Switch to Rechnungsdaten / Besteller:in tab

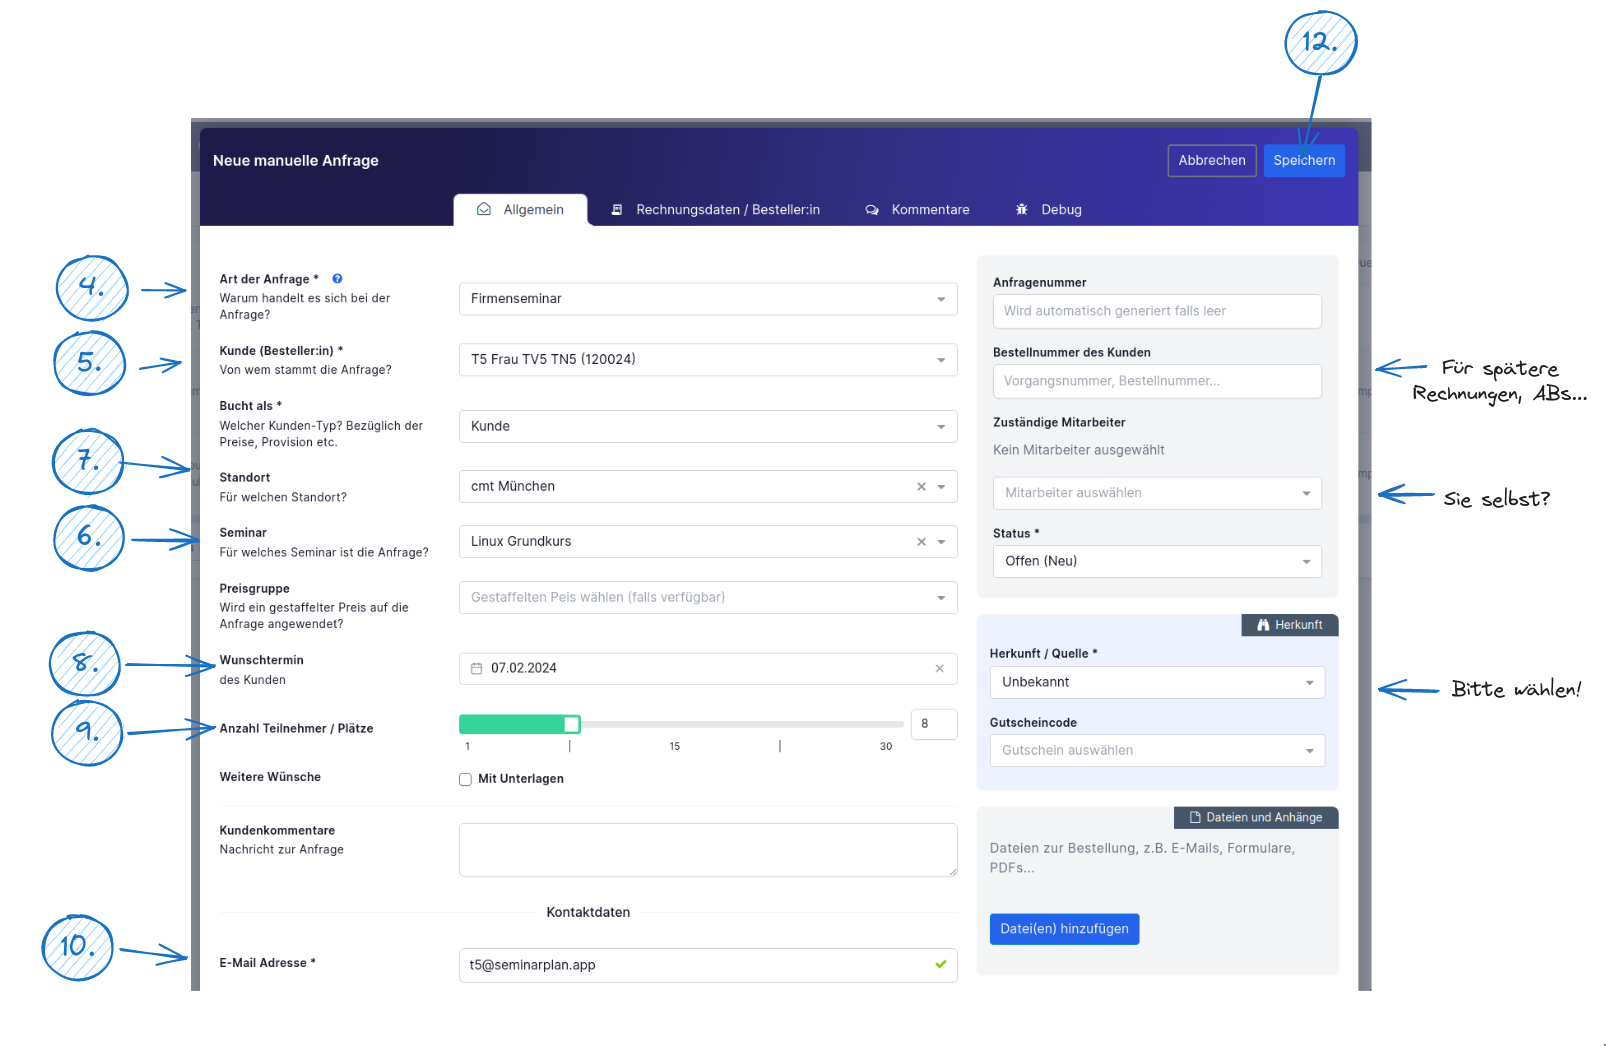tap(715, 210)
